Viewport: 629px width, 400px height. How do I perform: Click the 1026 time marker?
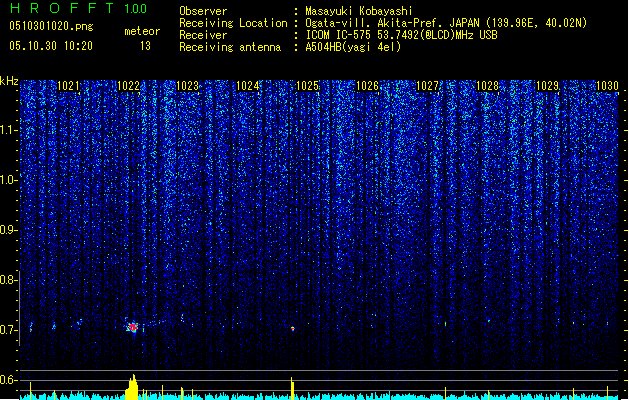(x=367, y=86)
